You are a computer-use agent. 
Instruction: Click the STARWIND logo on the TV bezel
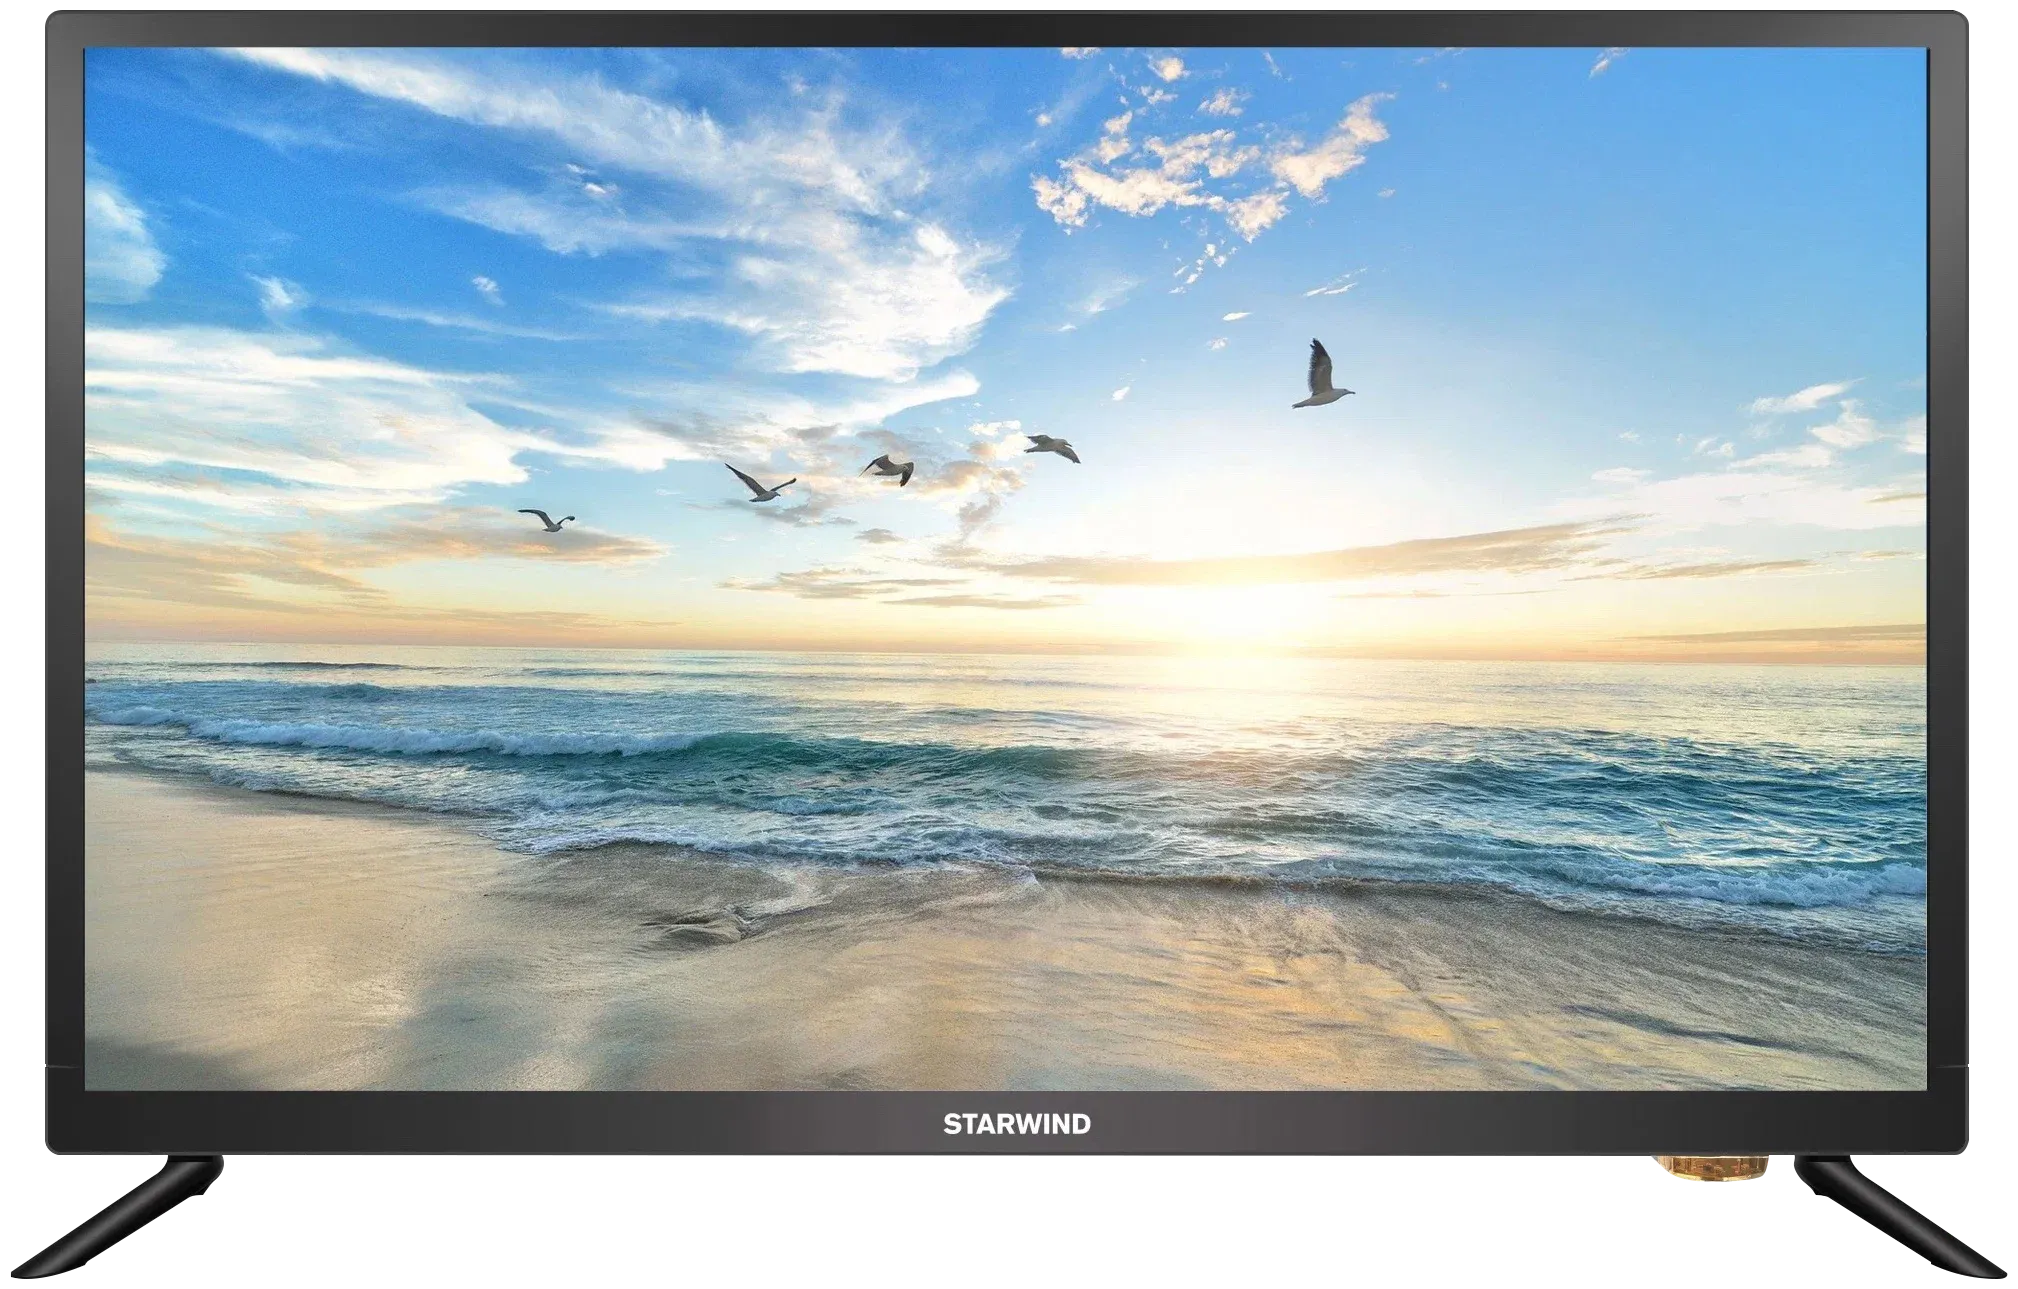1017,1124
